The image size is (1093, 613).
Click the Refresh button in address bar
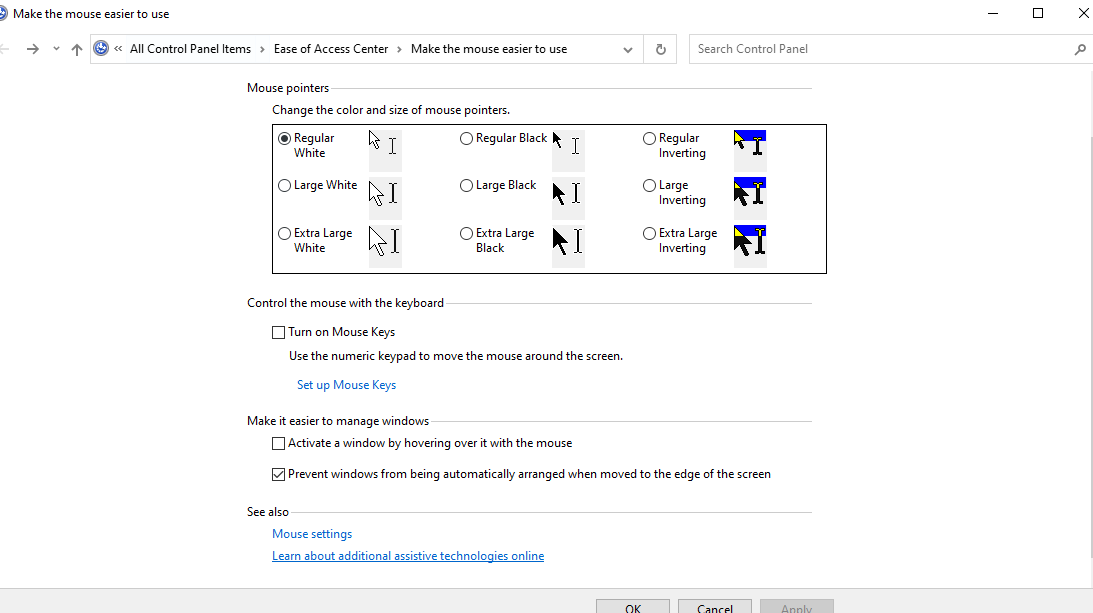[660, 49]
